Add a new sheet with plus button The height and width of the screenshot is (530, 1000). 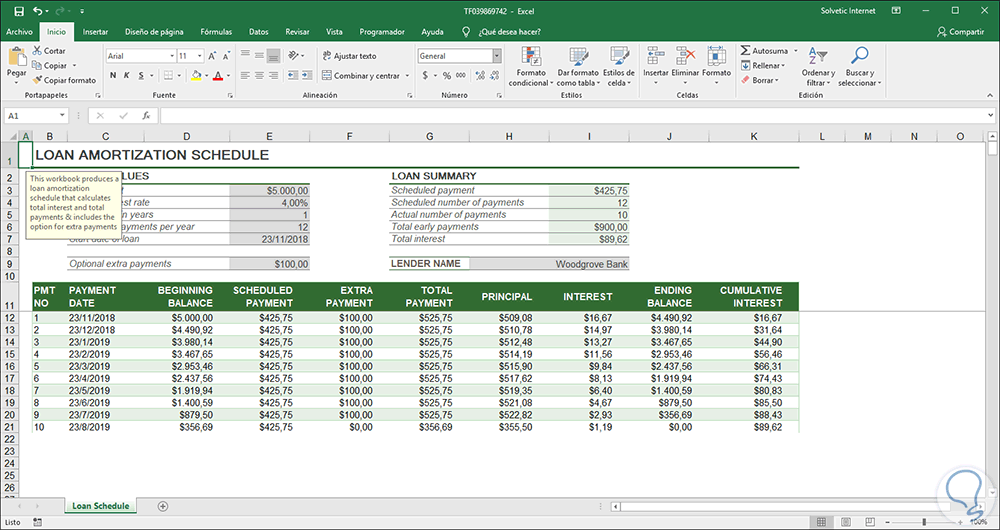coord(163,506)
